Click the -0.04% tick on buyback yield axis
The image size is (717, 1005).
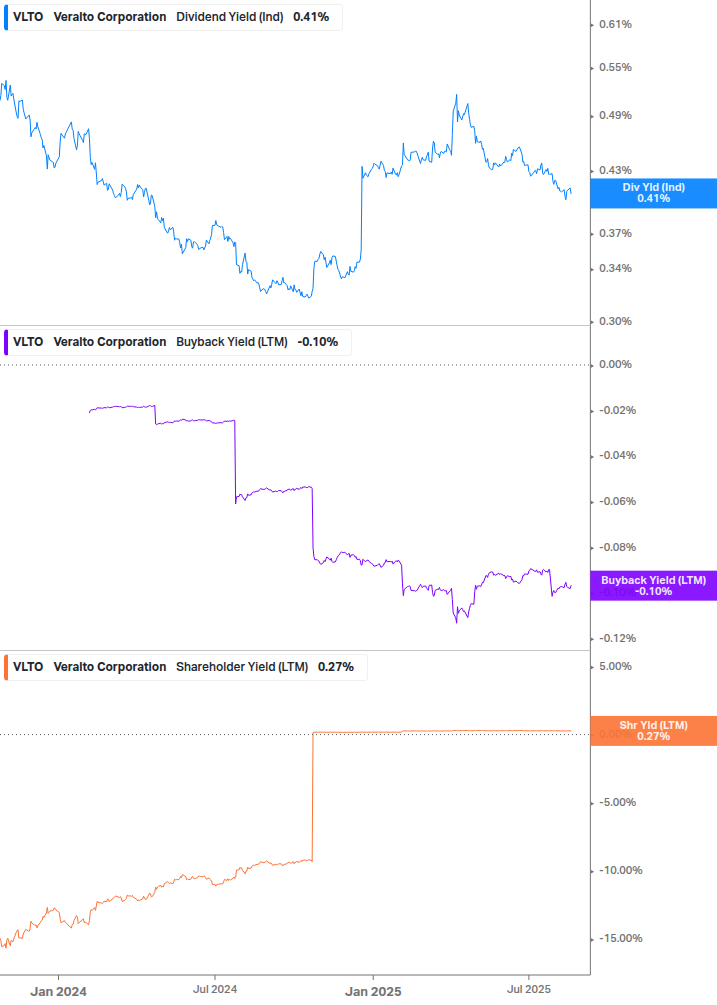tap(618, 456)
